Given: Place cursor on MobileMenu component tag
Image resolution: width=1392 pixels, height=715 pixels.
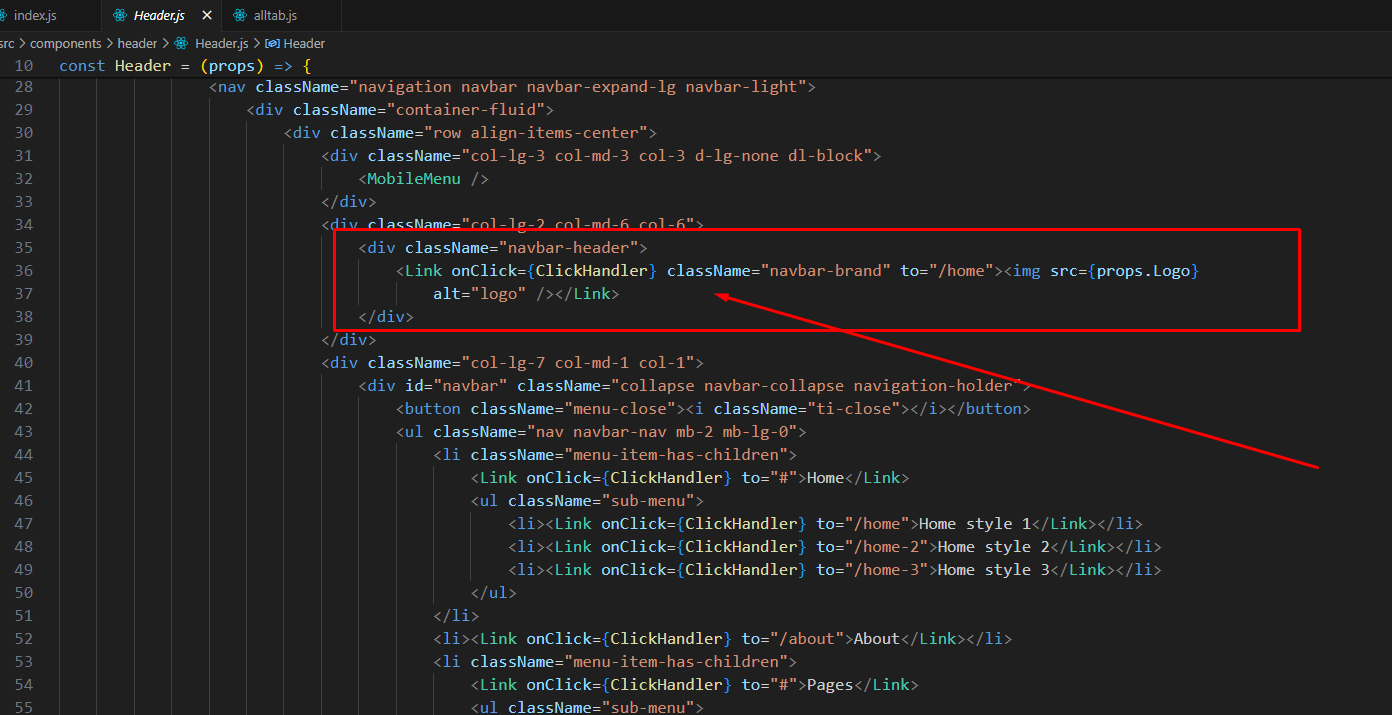Looking at the screenshot, I should tap(414, 179).
